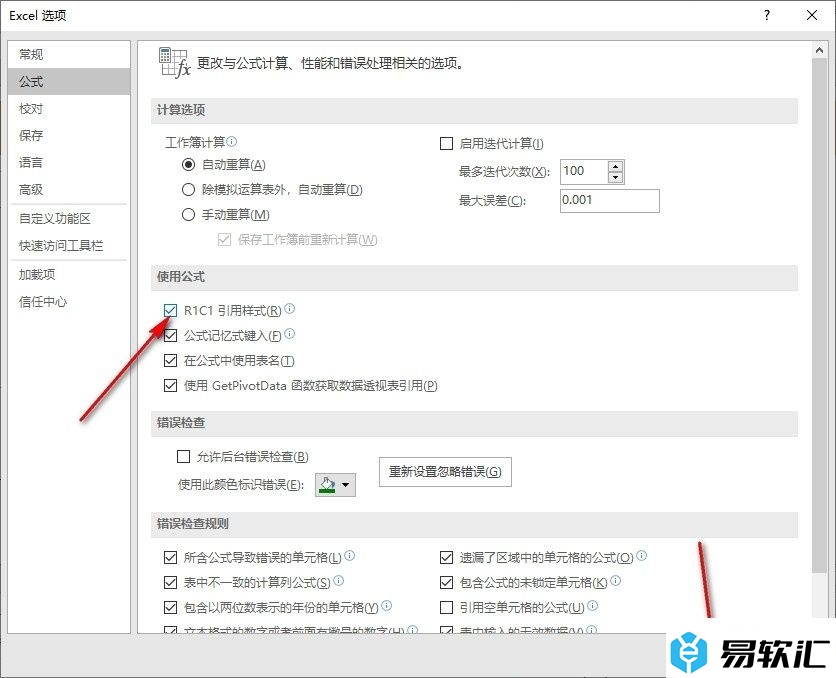Viewport: 836px width, 678px height.
Task: Click the 最大误差 input field
Action: point(609,201)
